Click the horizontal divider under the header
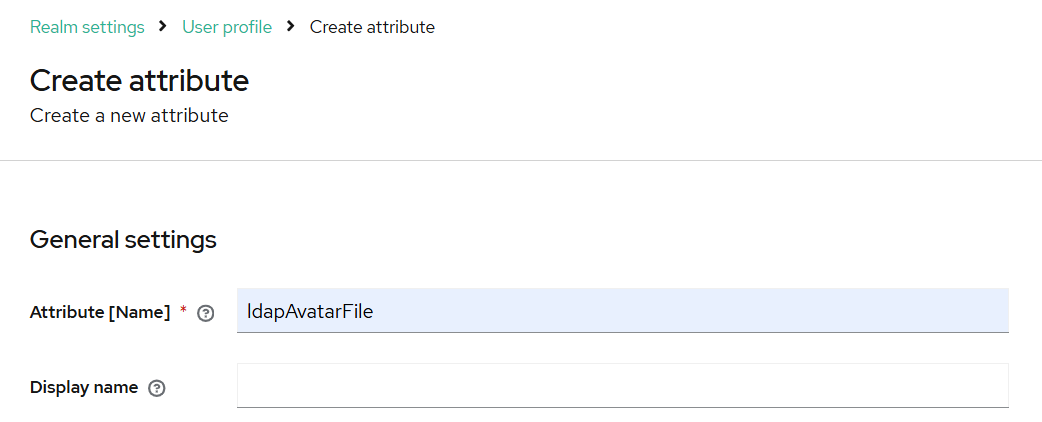1042x422 pixels. click(x=521, y=160)
